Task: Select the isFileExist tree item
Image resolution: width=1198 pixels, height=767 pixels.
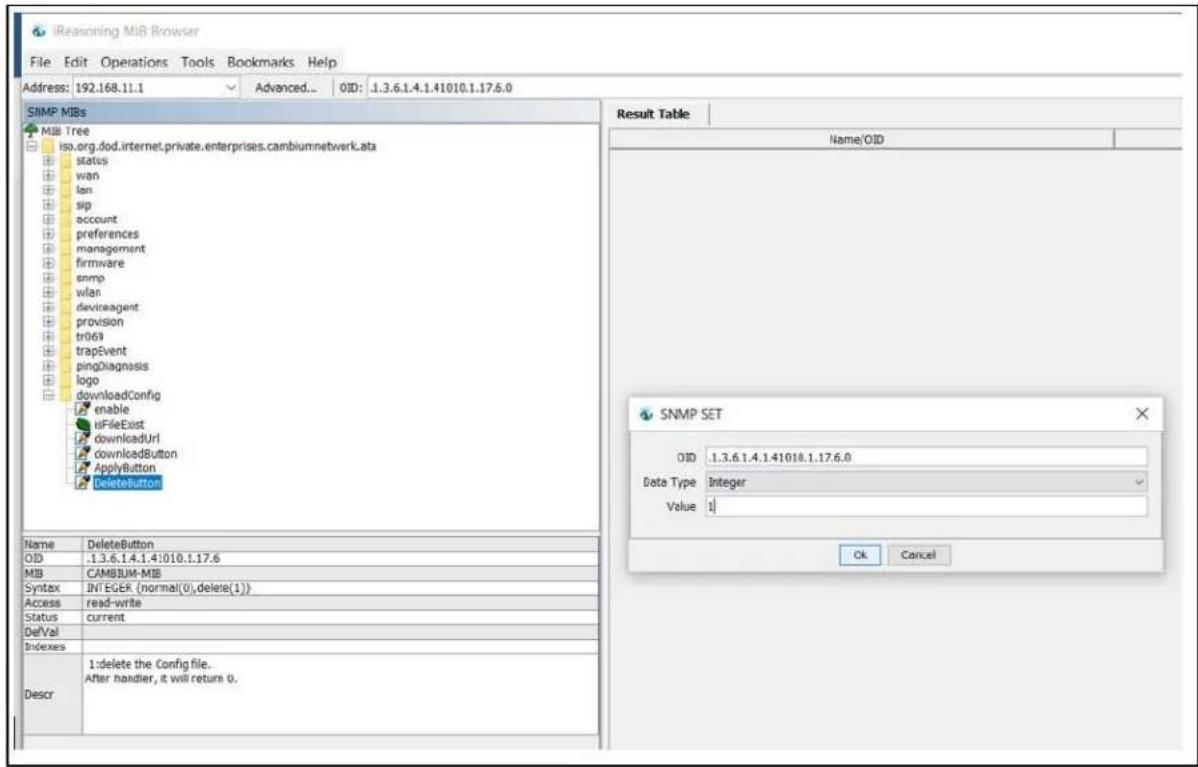Action: coord(118,424)
